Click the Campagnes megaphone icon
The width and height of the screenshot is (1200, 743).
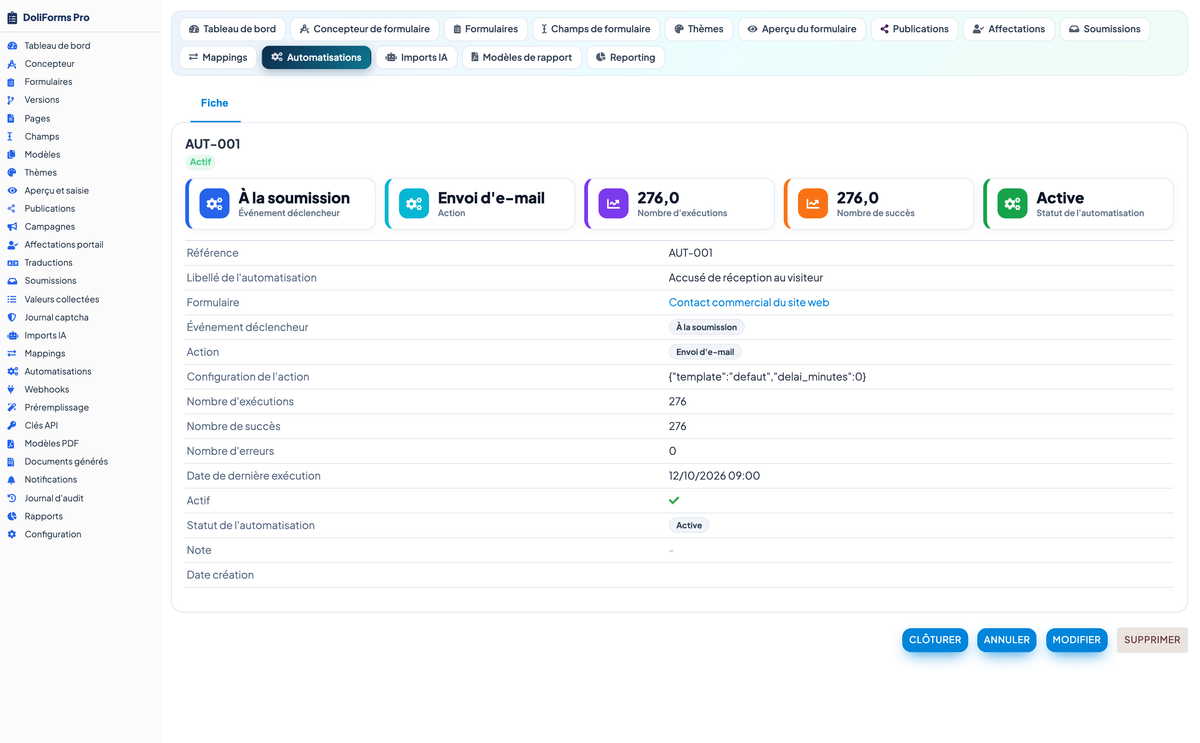click(x=12, y=227)
